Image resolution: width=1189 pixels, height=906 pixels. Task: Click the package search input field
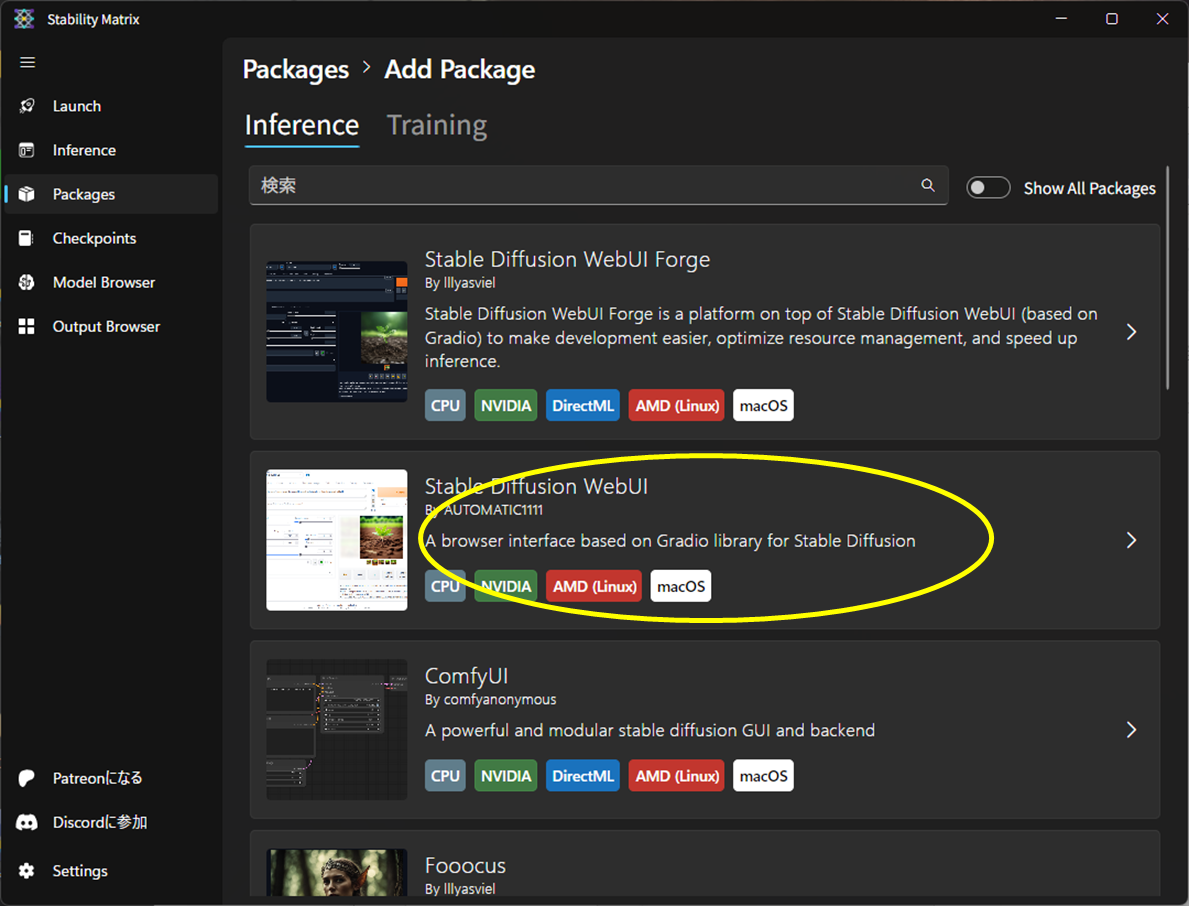585,185
